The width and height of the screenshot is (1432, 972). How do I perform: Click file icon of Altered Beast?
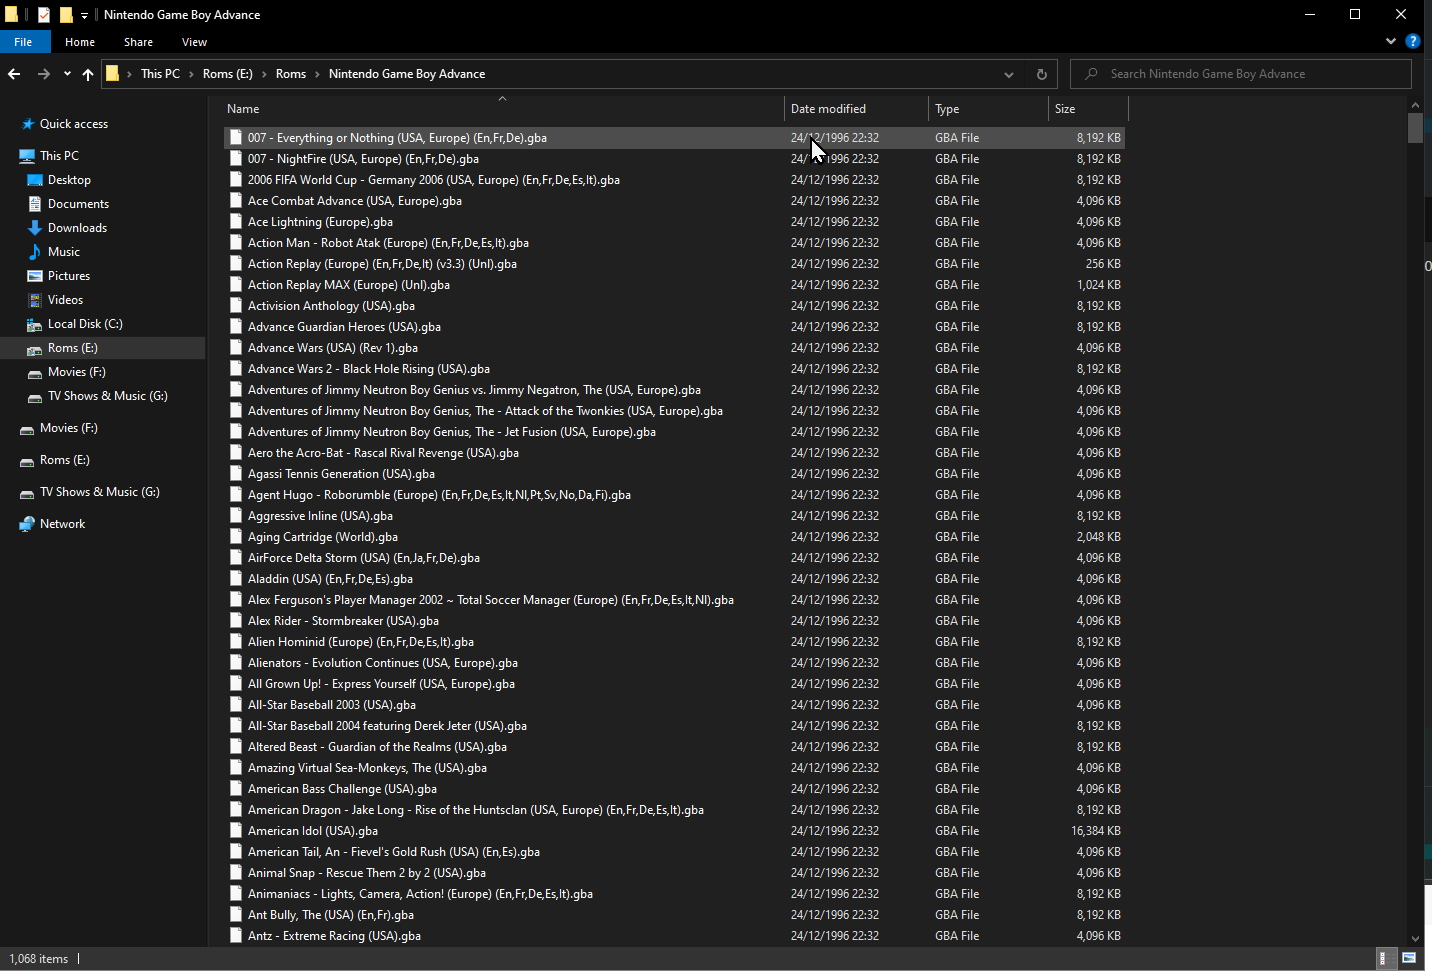236,747
